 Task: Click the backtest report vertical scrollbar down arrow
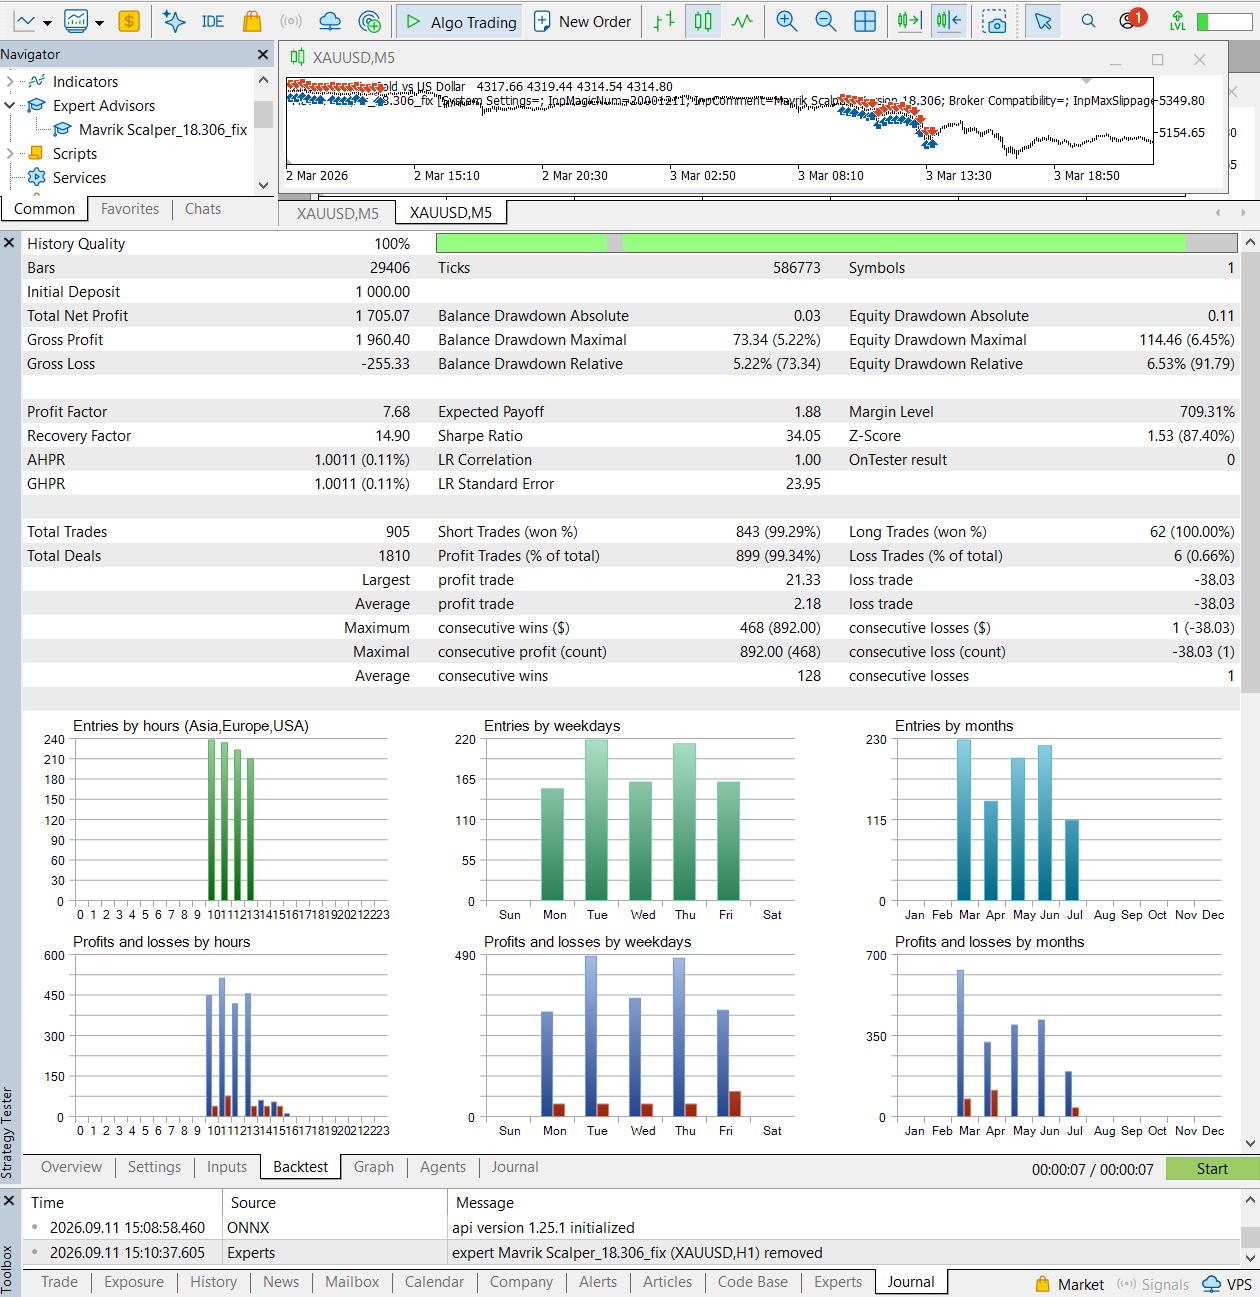[1250, 1143]
